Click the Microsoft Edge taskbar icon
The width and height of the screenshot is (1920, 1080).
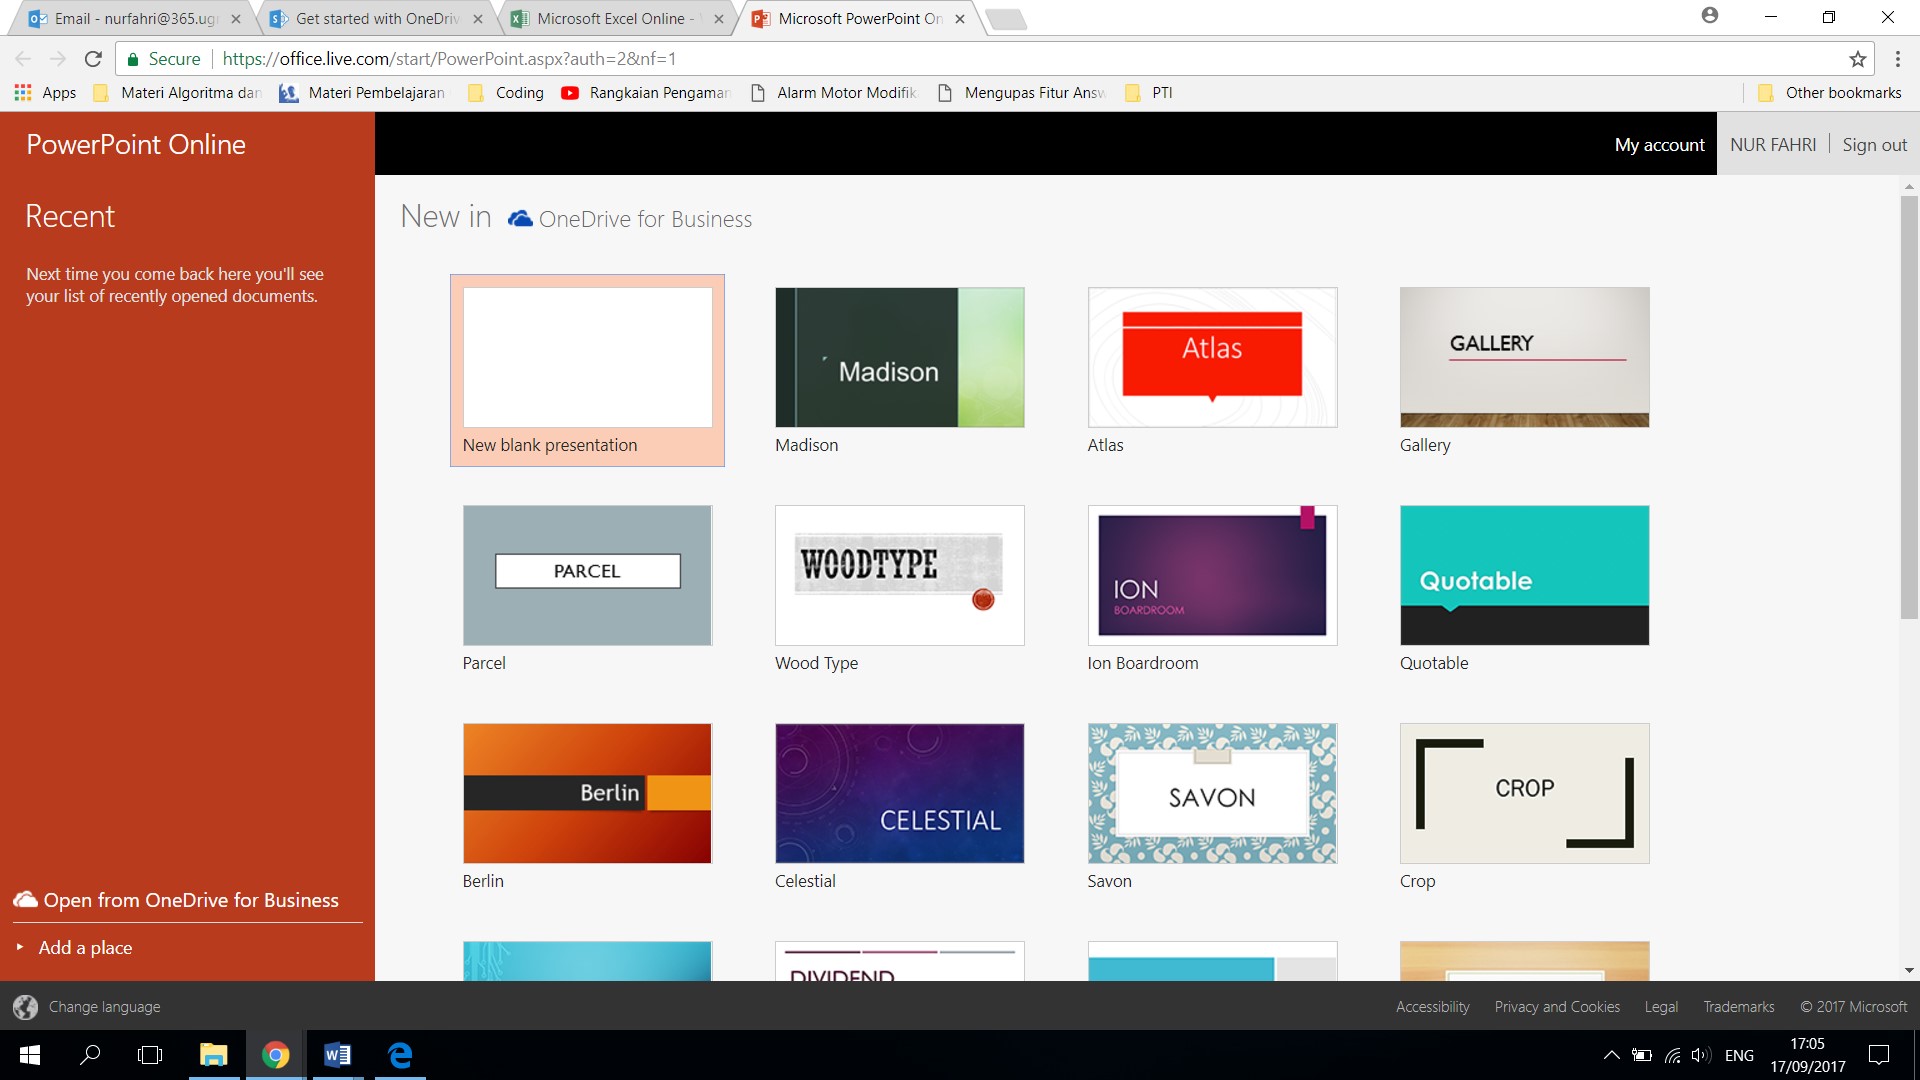click(400, 1055)
